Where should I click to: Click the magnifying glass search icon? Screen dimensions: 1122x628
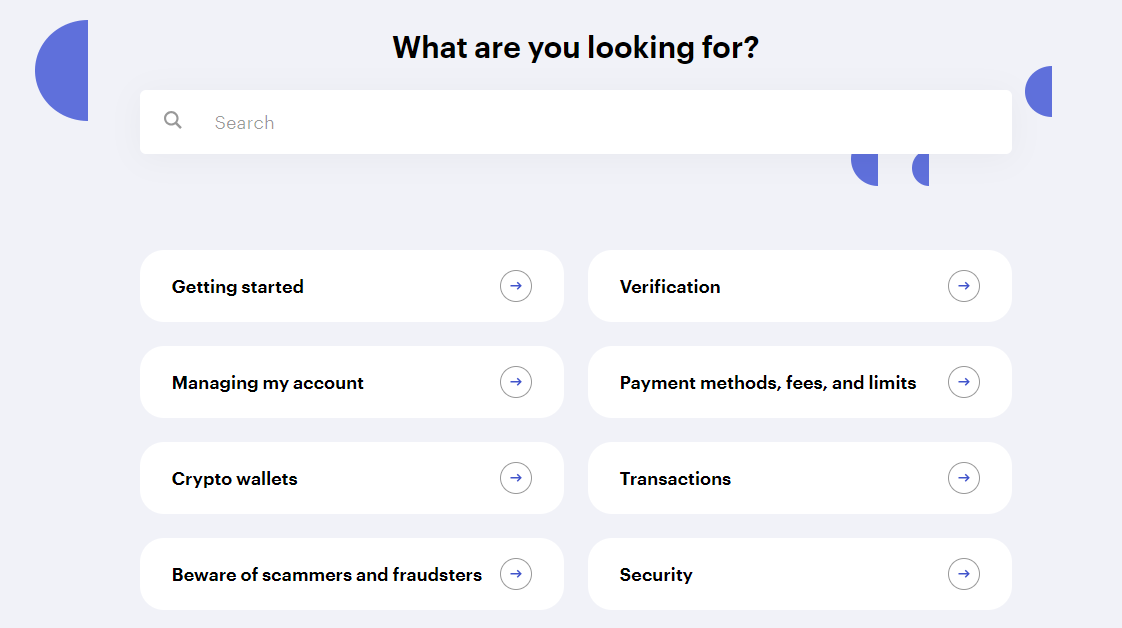(x=172, y=120)
